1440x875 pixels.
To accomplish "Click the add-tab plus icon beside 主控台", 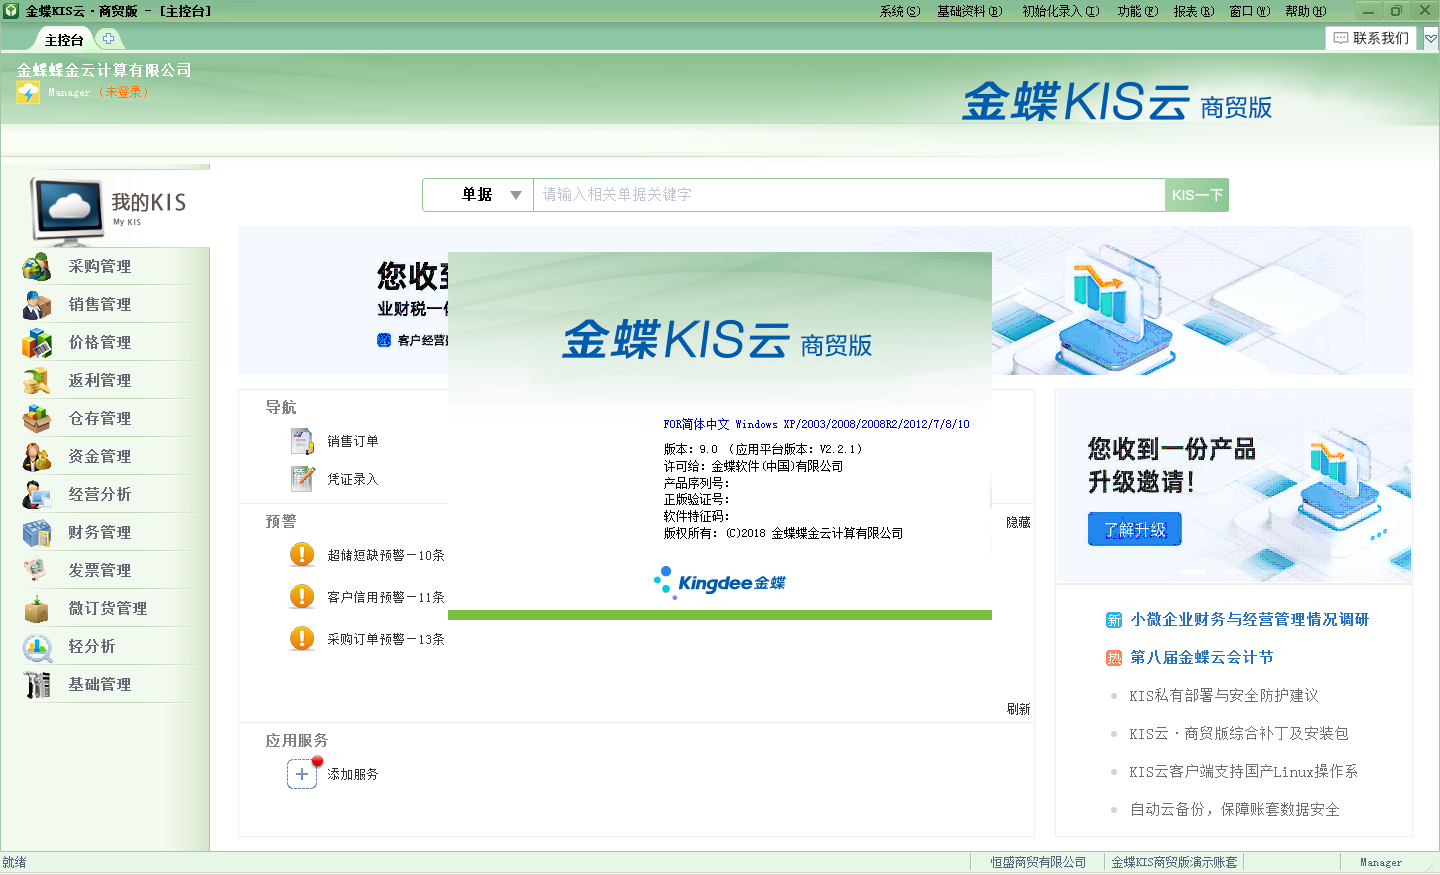I will pyautogui.click(x=109, y=39).
